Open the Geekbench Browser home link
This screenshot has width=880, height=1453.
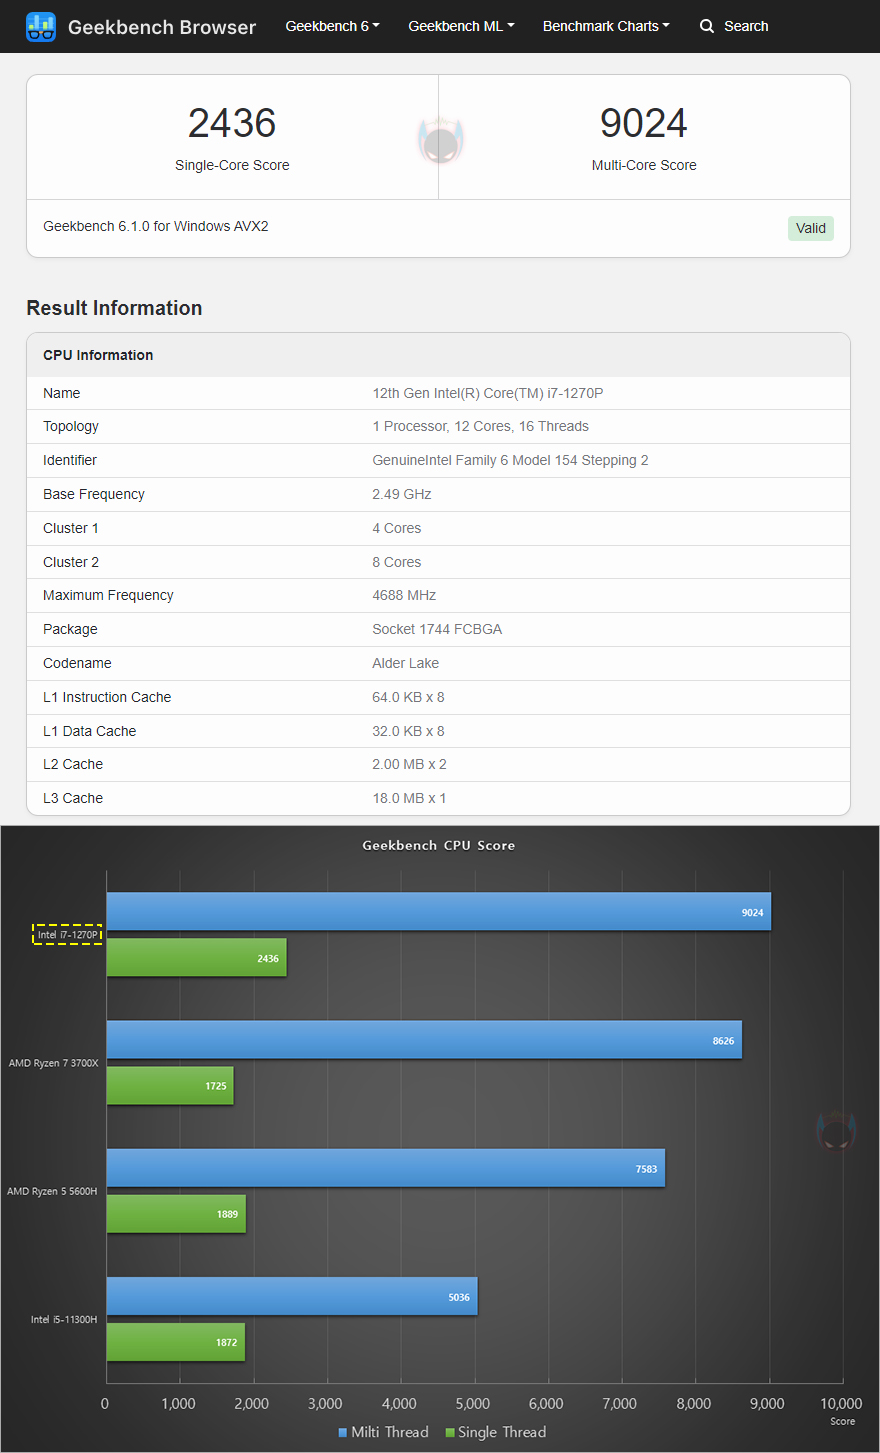[141, 27]
